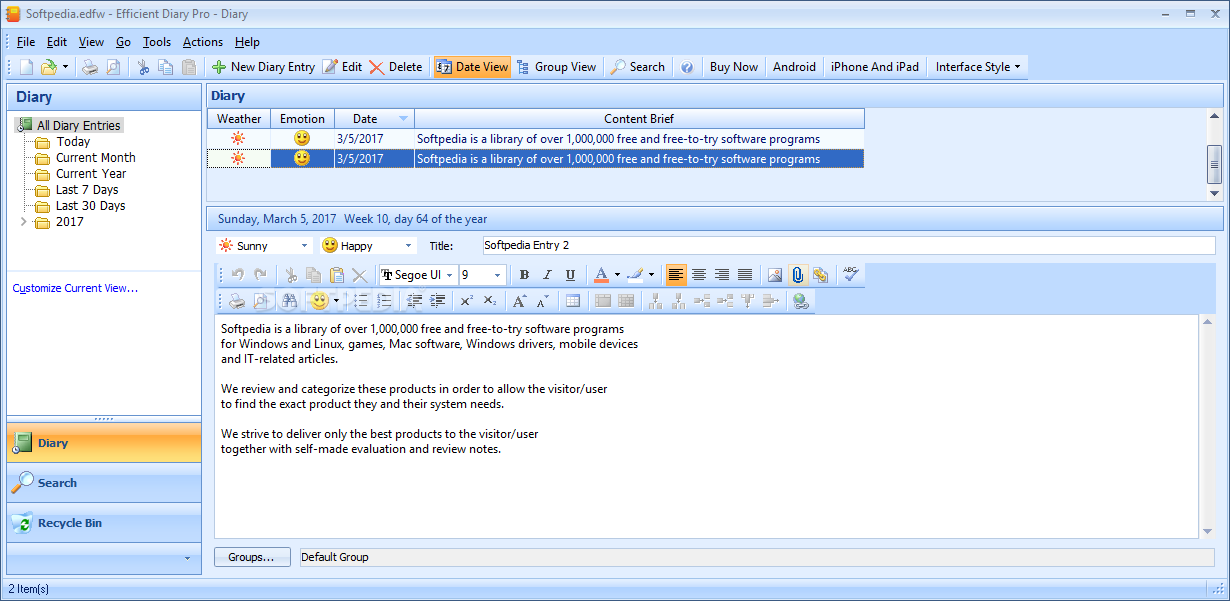Open the font size 9 dropdown

[x=498, y=275]
